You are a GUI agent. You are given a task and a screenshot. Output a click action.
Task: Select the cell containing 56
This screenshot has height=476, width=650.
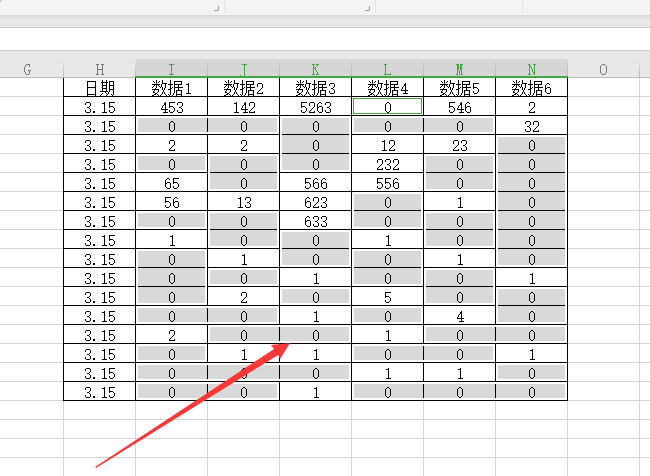point(171,202)
